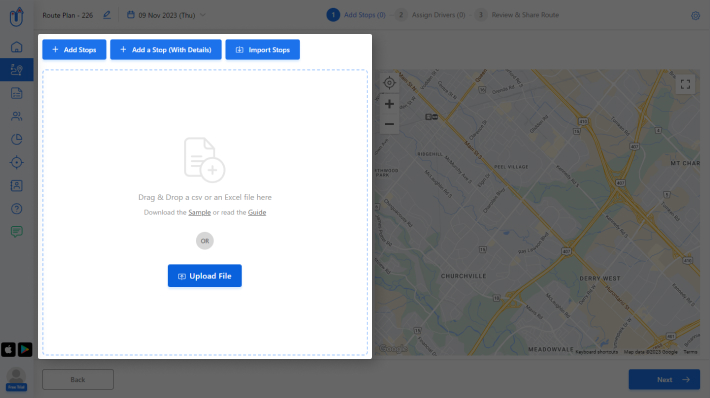Open the map Terms link
Screen dimensions: 710x398
point(690,352)
